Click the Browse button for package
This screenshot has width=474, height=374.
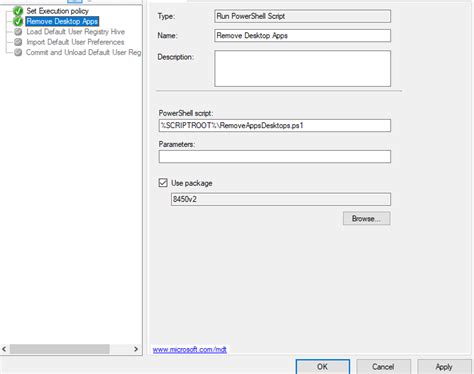pyautogui.click(x=366, y=219)
